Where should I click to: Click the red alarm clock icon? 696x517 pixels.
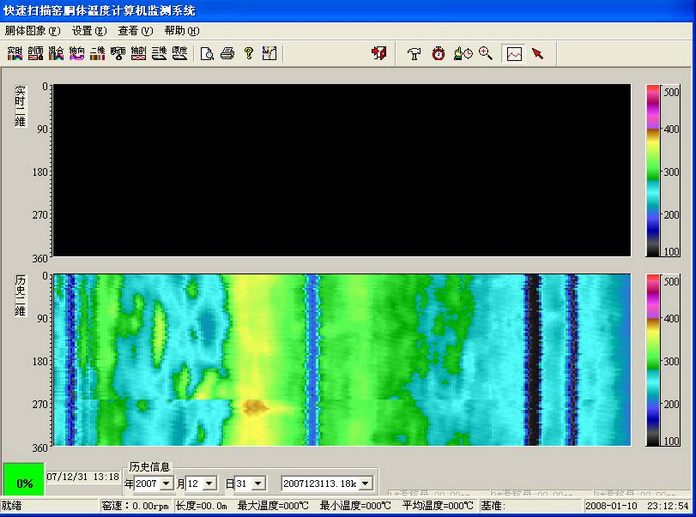[x=439, y=53]
